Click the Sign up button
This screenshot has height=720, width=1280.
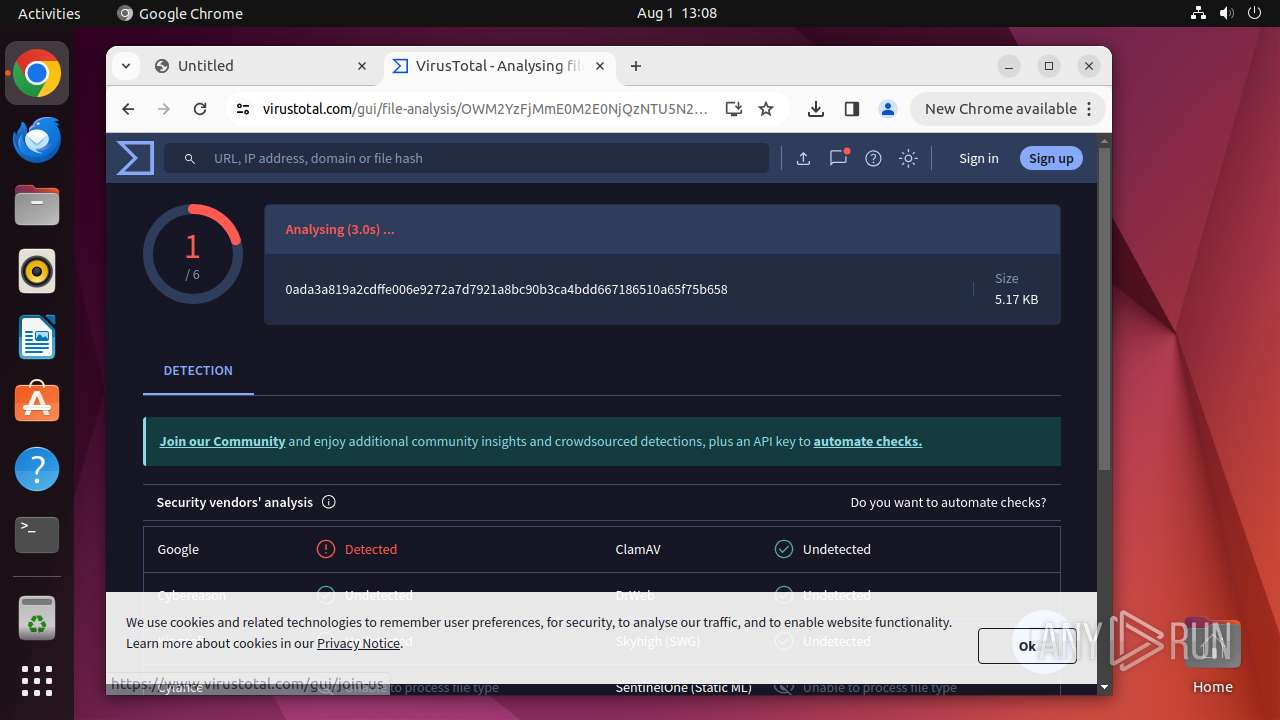(x=1051, y=158)
